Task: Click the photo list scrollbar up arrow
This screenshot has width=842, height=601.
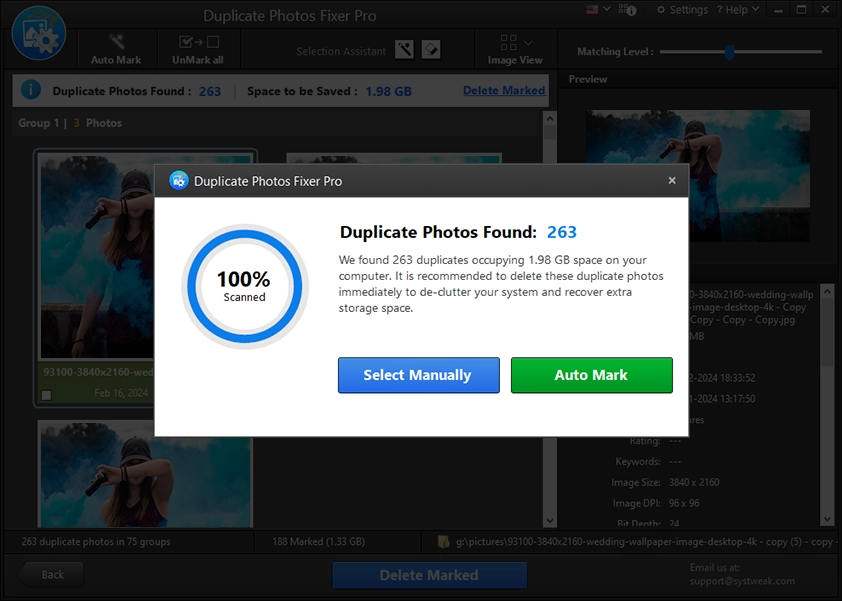Action: click(549, 117)
